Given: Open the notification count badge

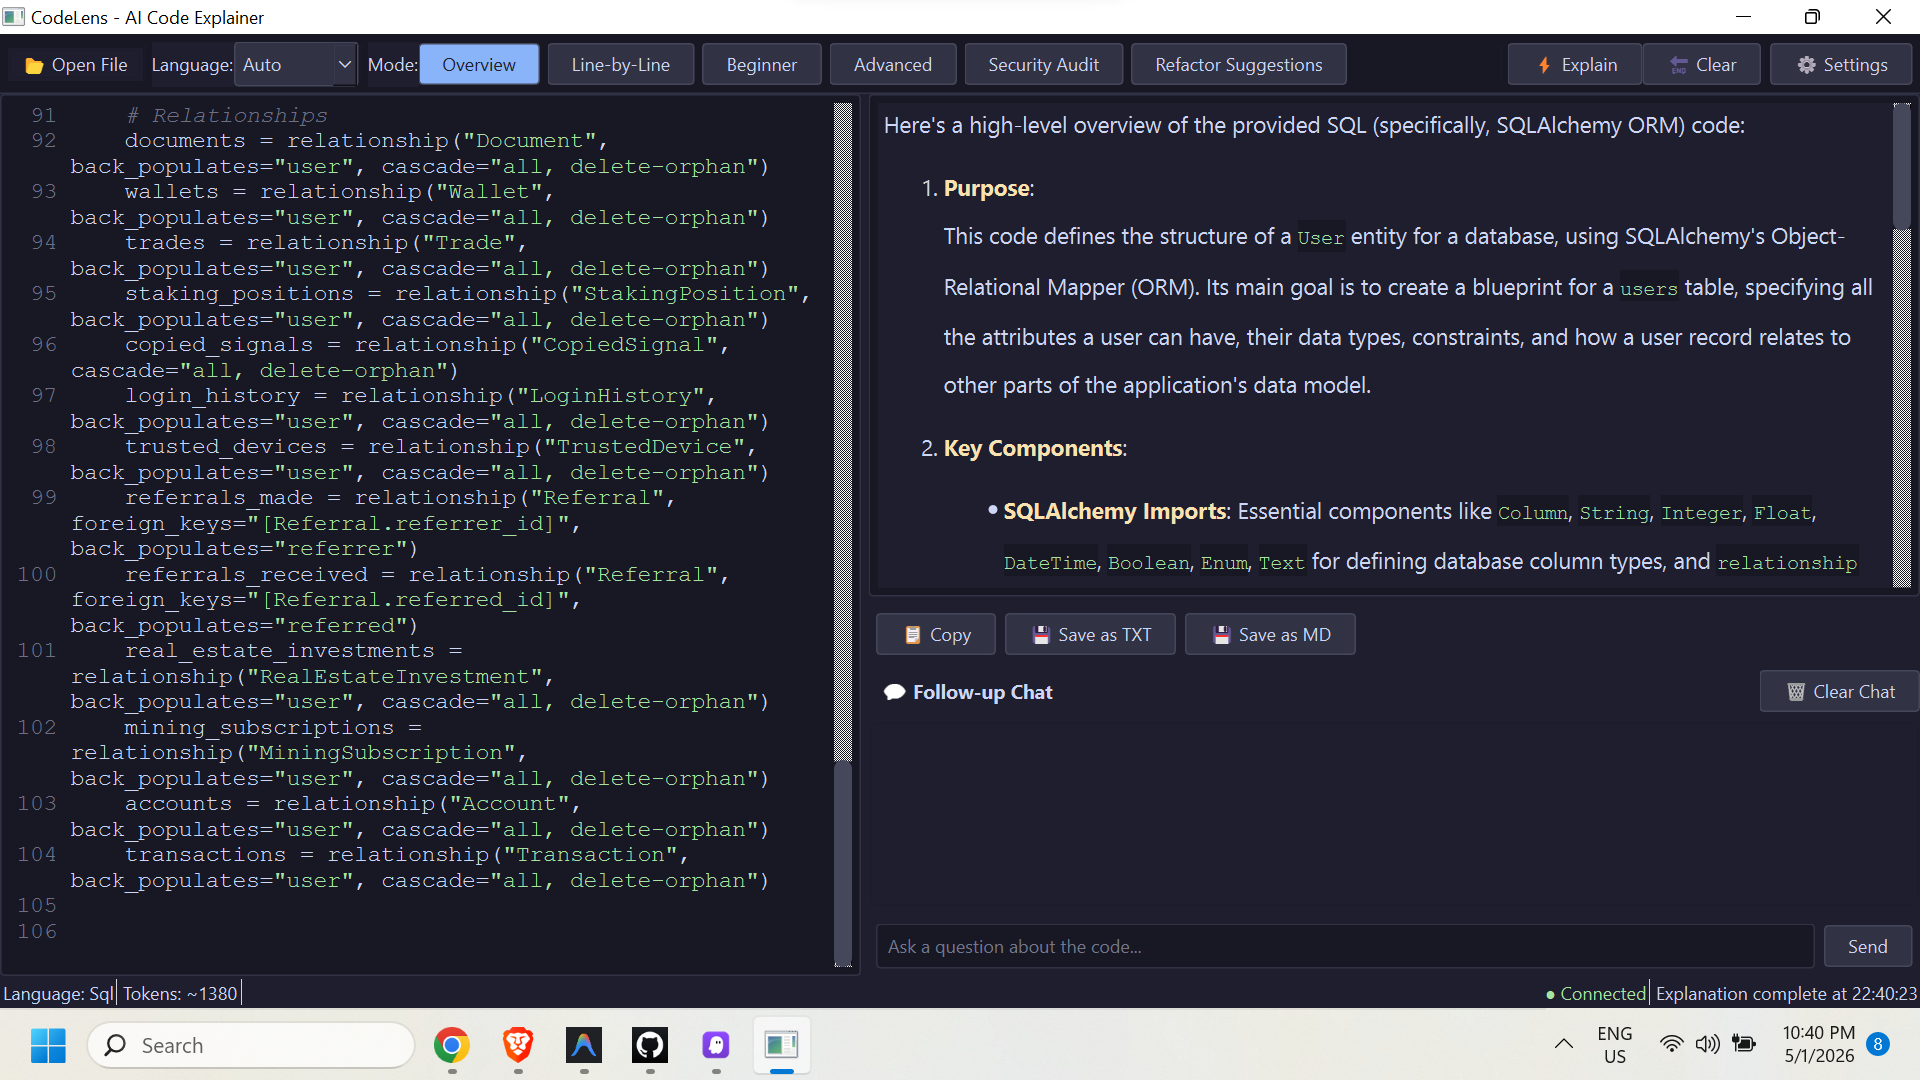Looking at the screenshot, I should click(1878, 1045).
